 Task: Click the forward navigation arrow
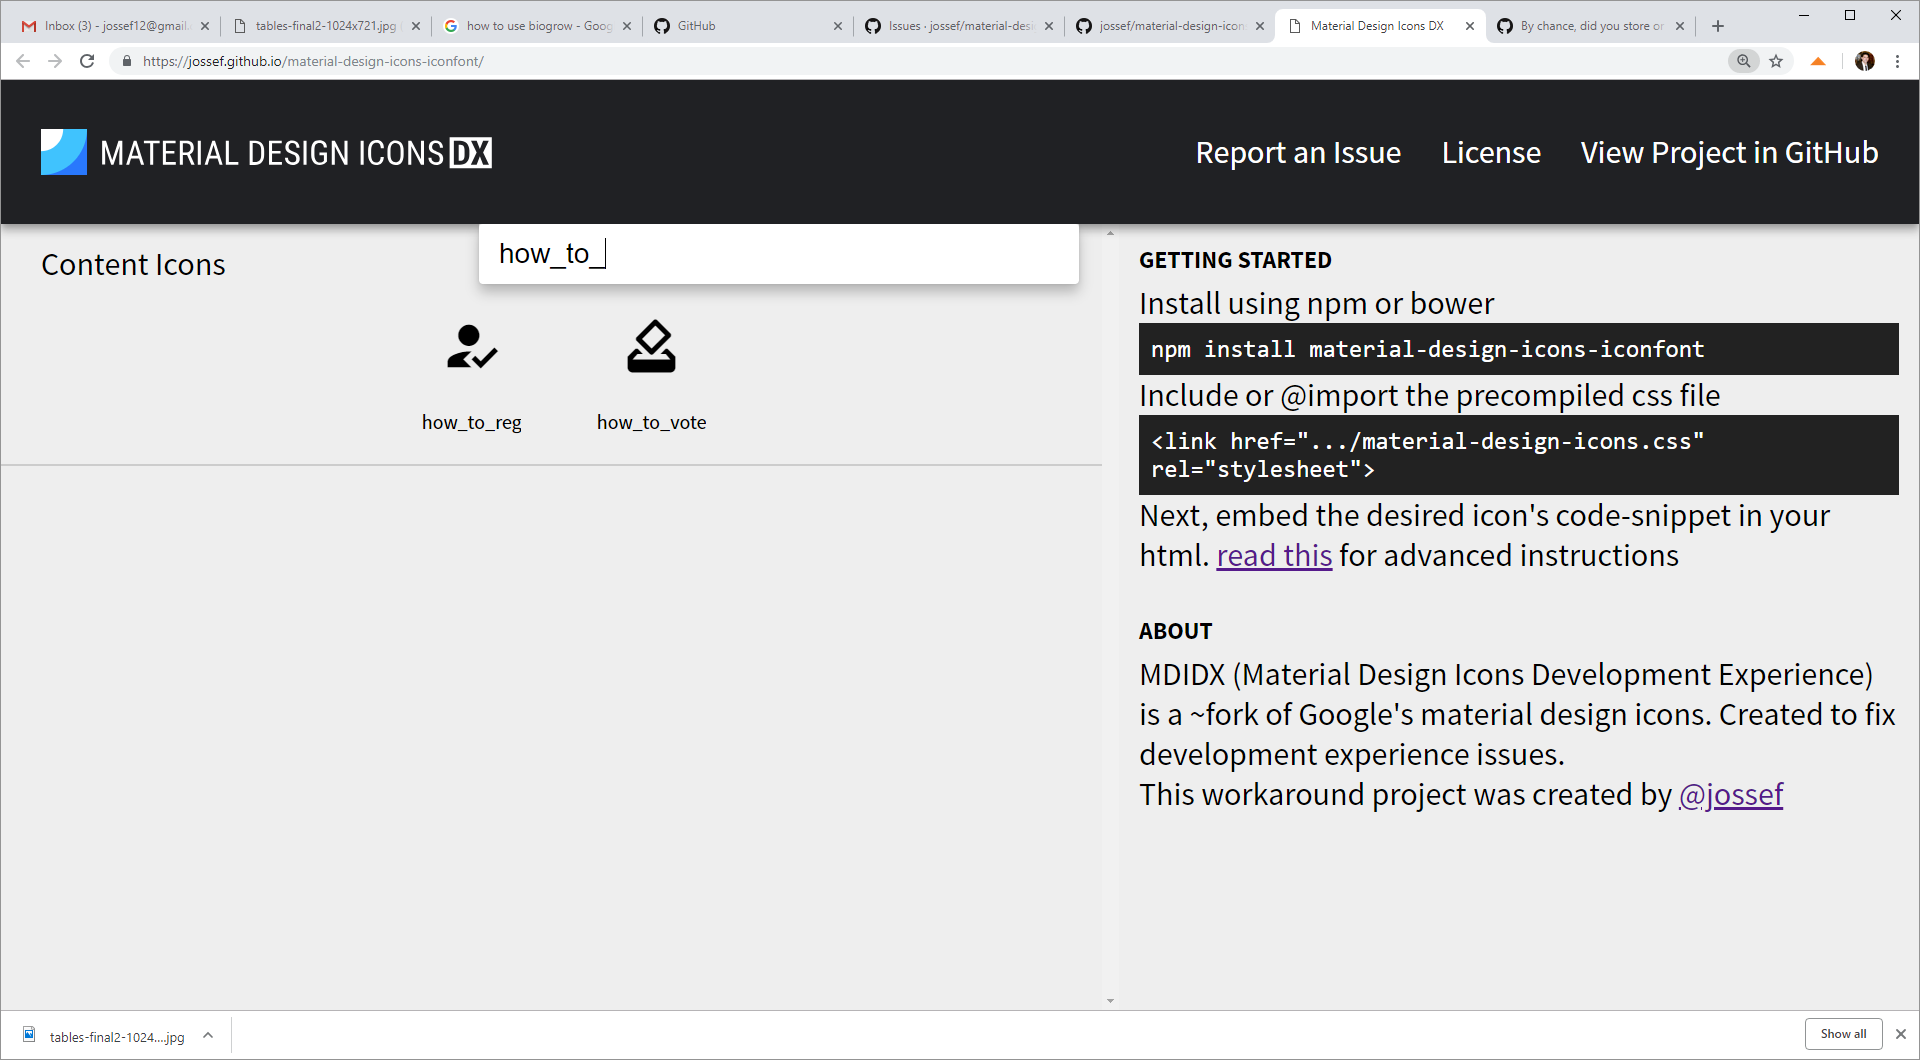point(55,61)
